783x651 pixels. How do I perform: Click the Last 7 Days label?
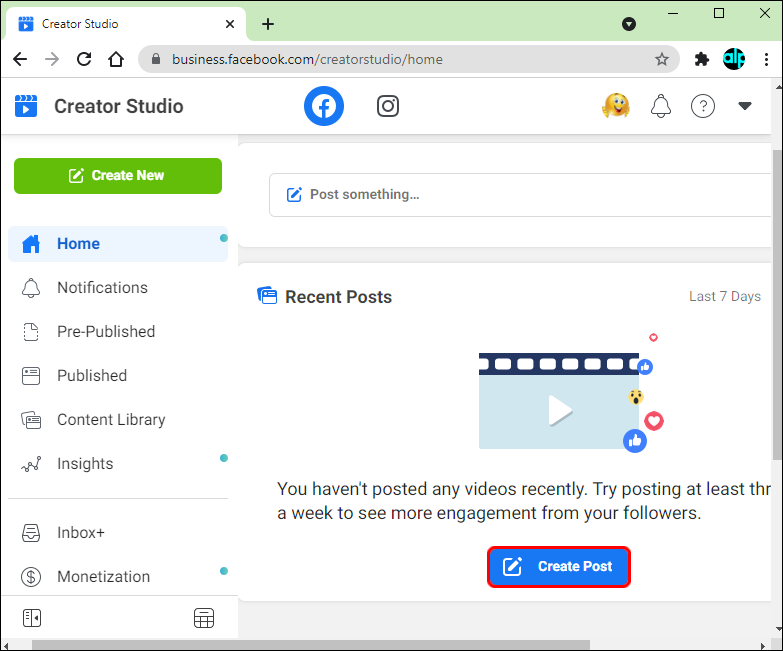coord(725,297)
